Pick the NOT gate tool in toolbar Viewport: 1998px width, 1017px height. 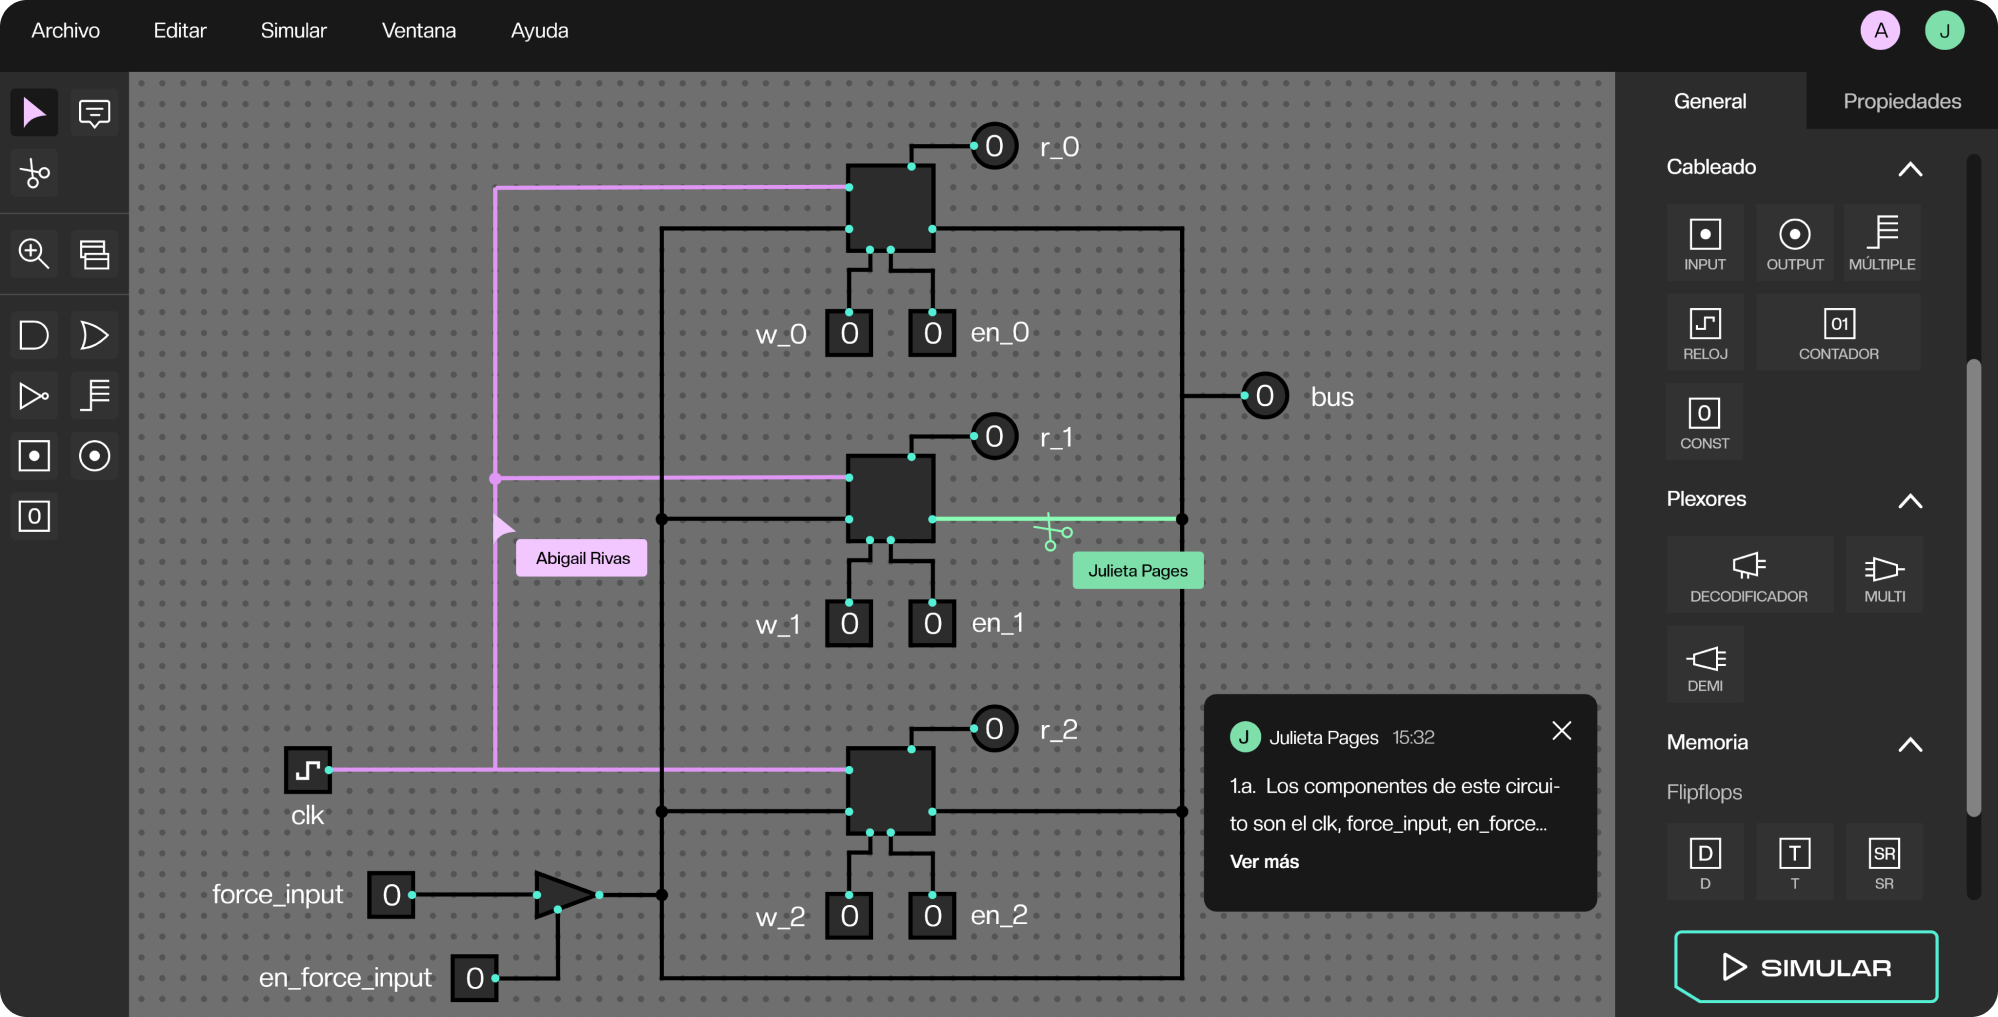click(34, 396)
